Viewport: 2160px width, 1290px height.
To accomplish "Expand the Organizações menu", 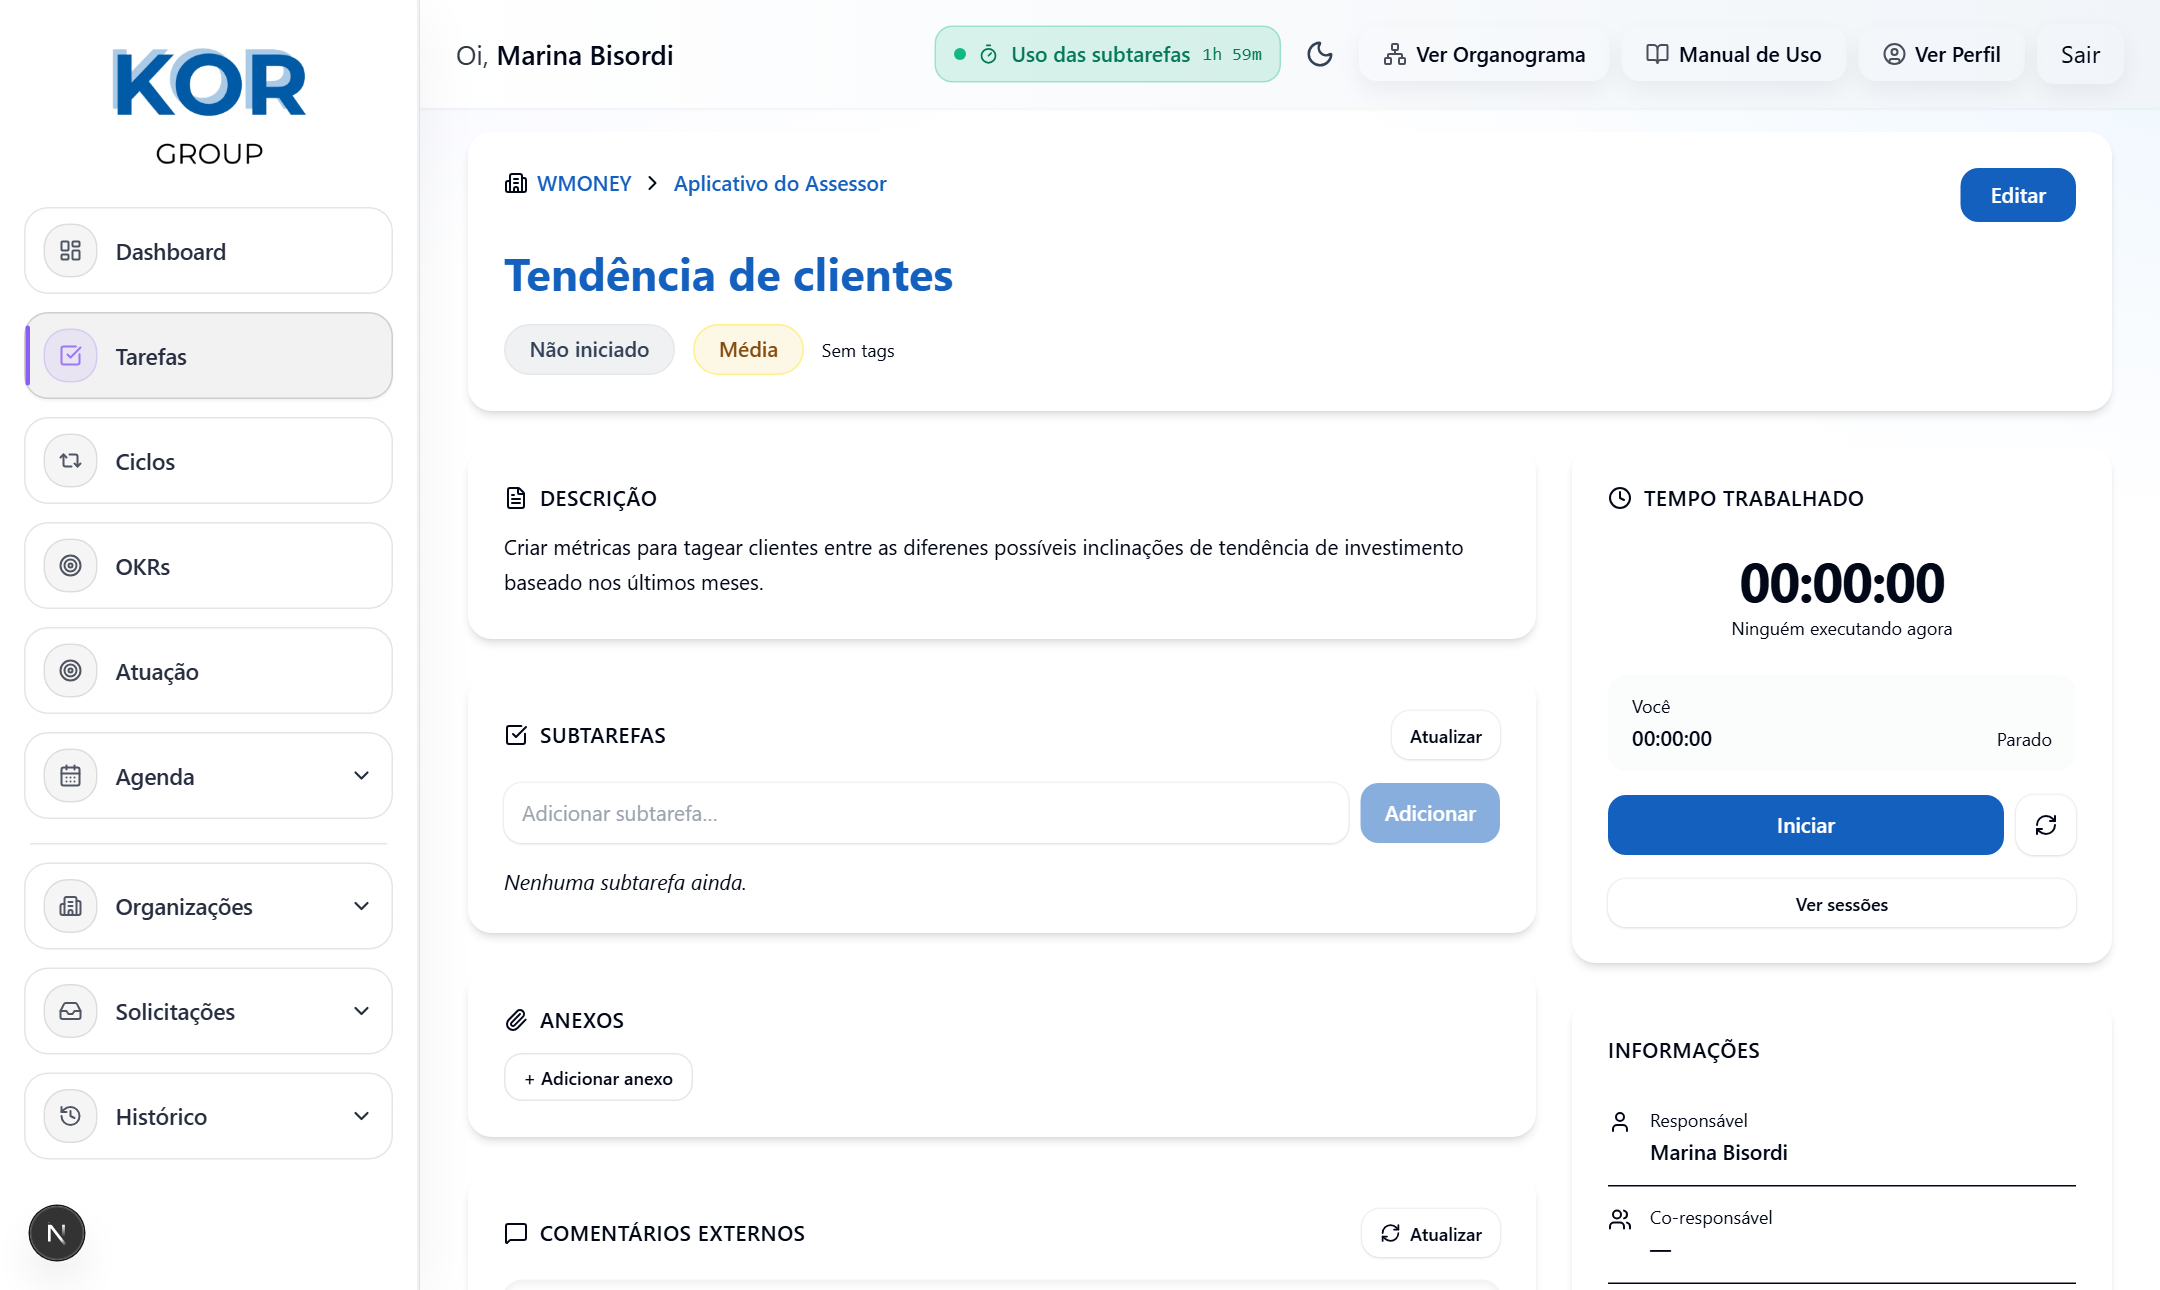I will coord(361,906).
